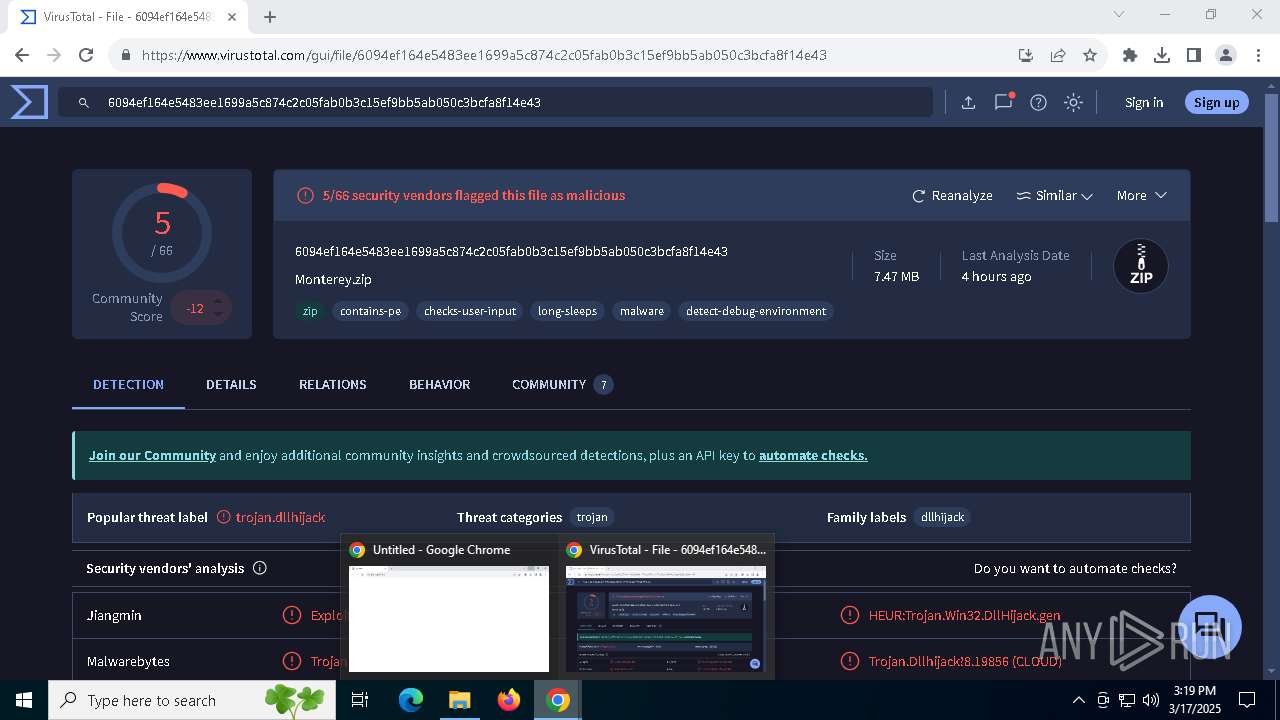Open the volume speaker tray icon
This screenshot has height=720, width=1280.
point(1151,700)
